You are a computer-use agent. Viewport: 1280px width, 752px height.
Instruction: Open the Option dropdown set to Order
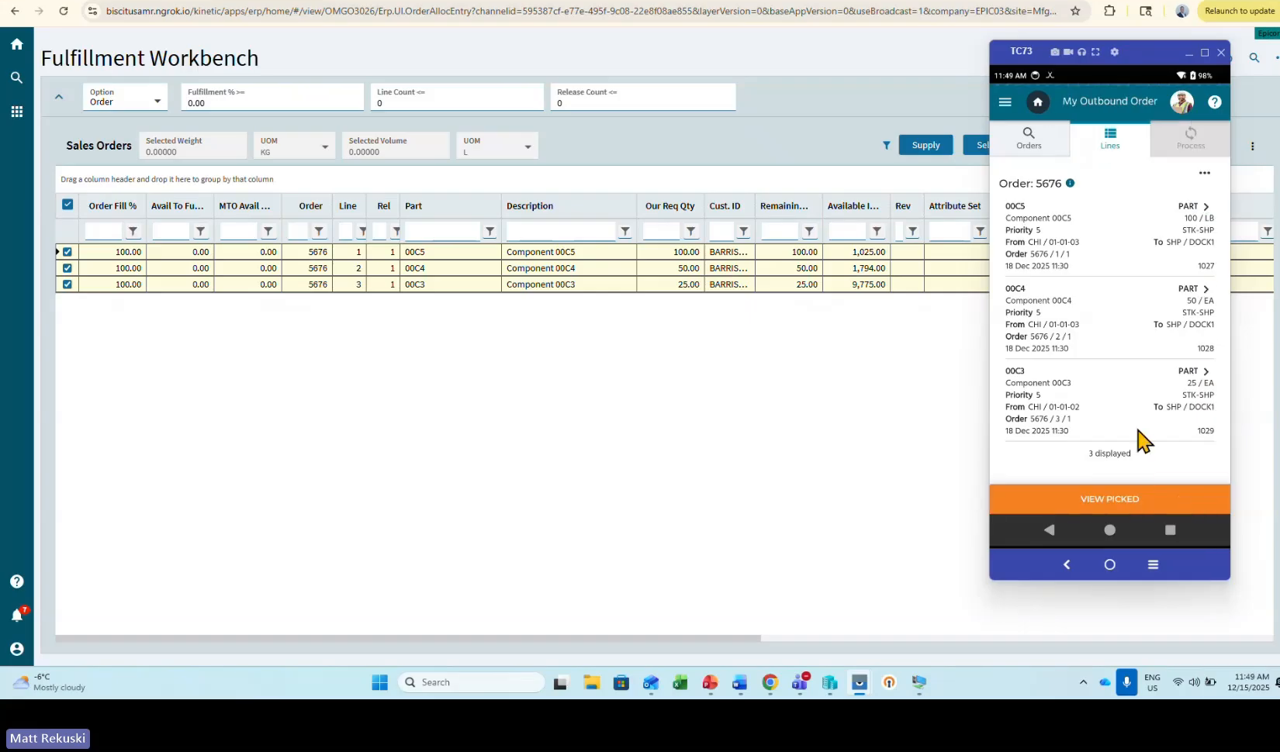coord(125,97)
